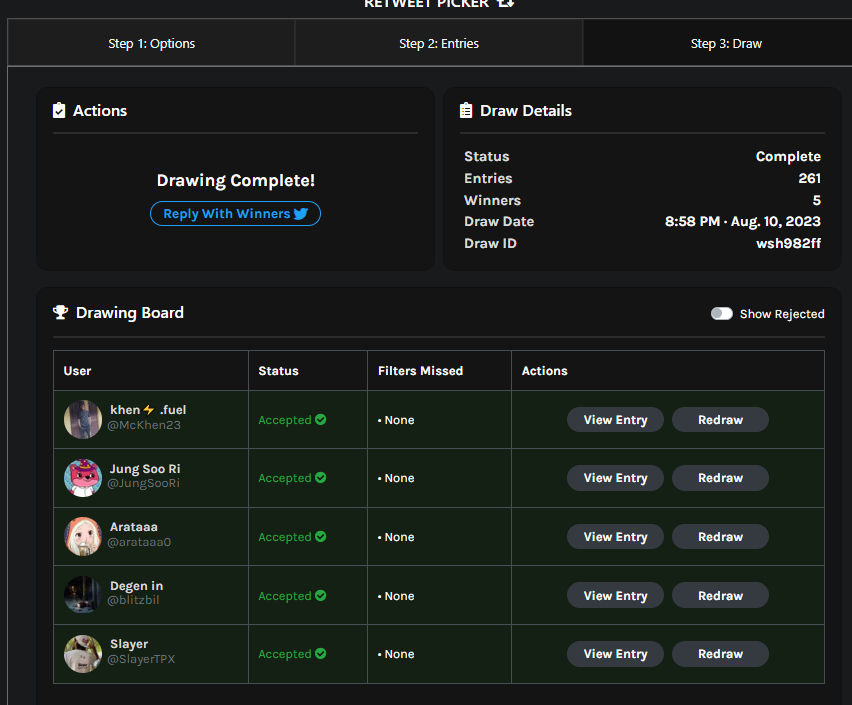852x705 pixels.
Task: Toggle the Show Rejected switch
Action: point(722,314)
